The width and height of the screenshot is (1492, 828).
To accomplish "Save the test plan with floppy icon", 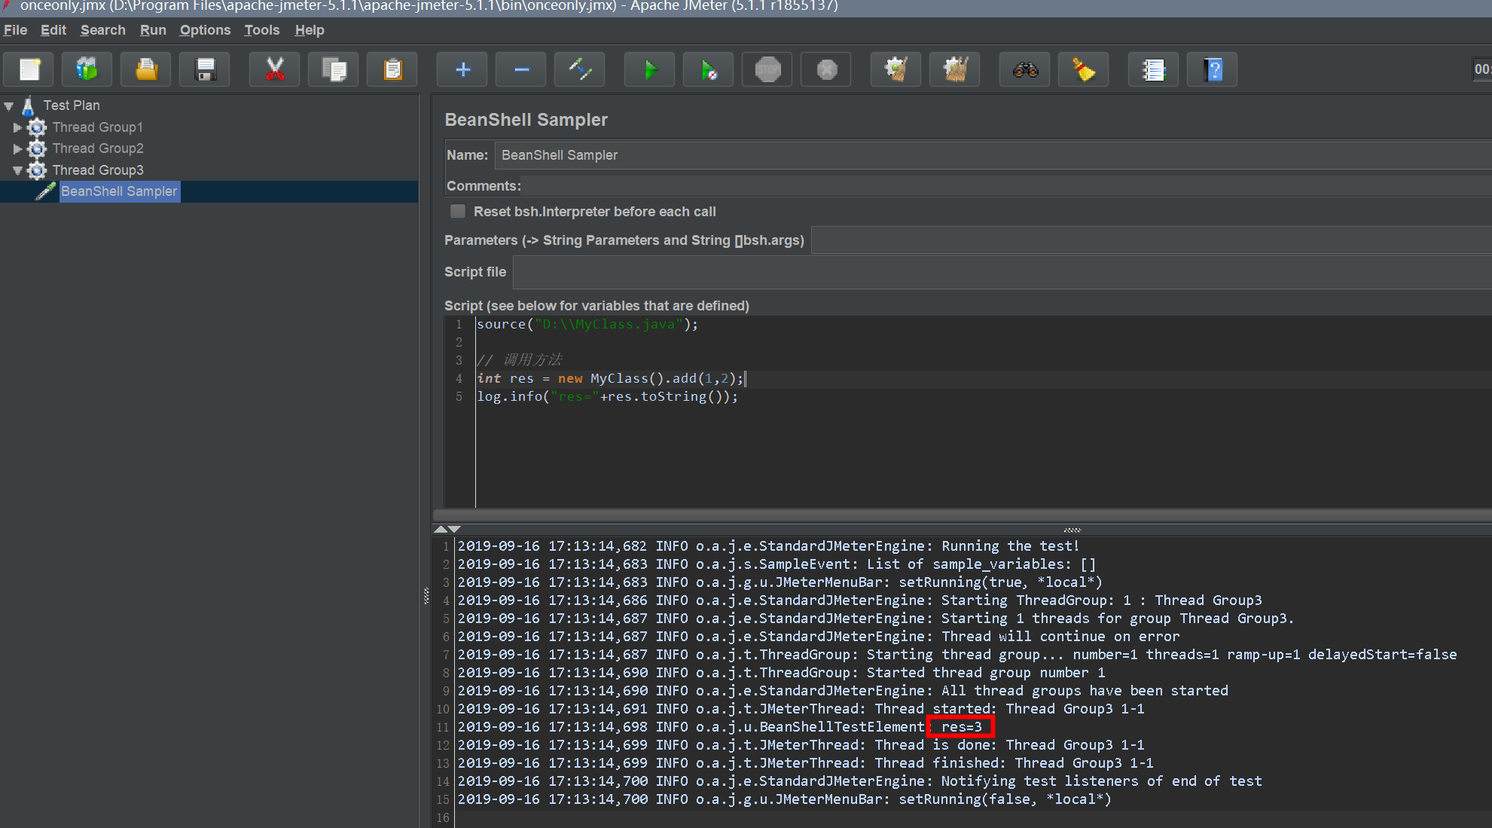I will pyautogui.click(x=205, y=70).
